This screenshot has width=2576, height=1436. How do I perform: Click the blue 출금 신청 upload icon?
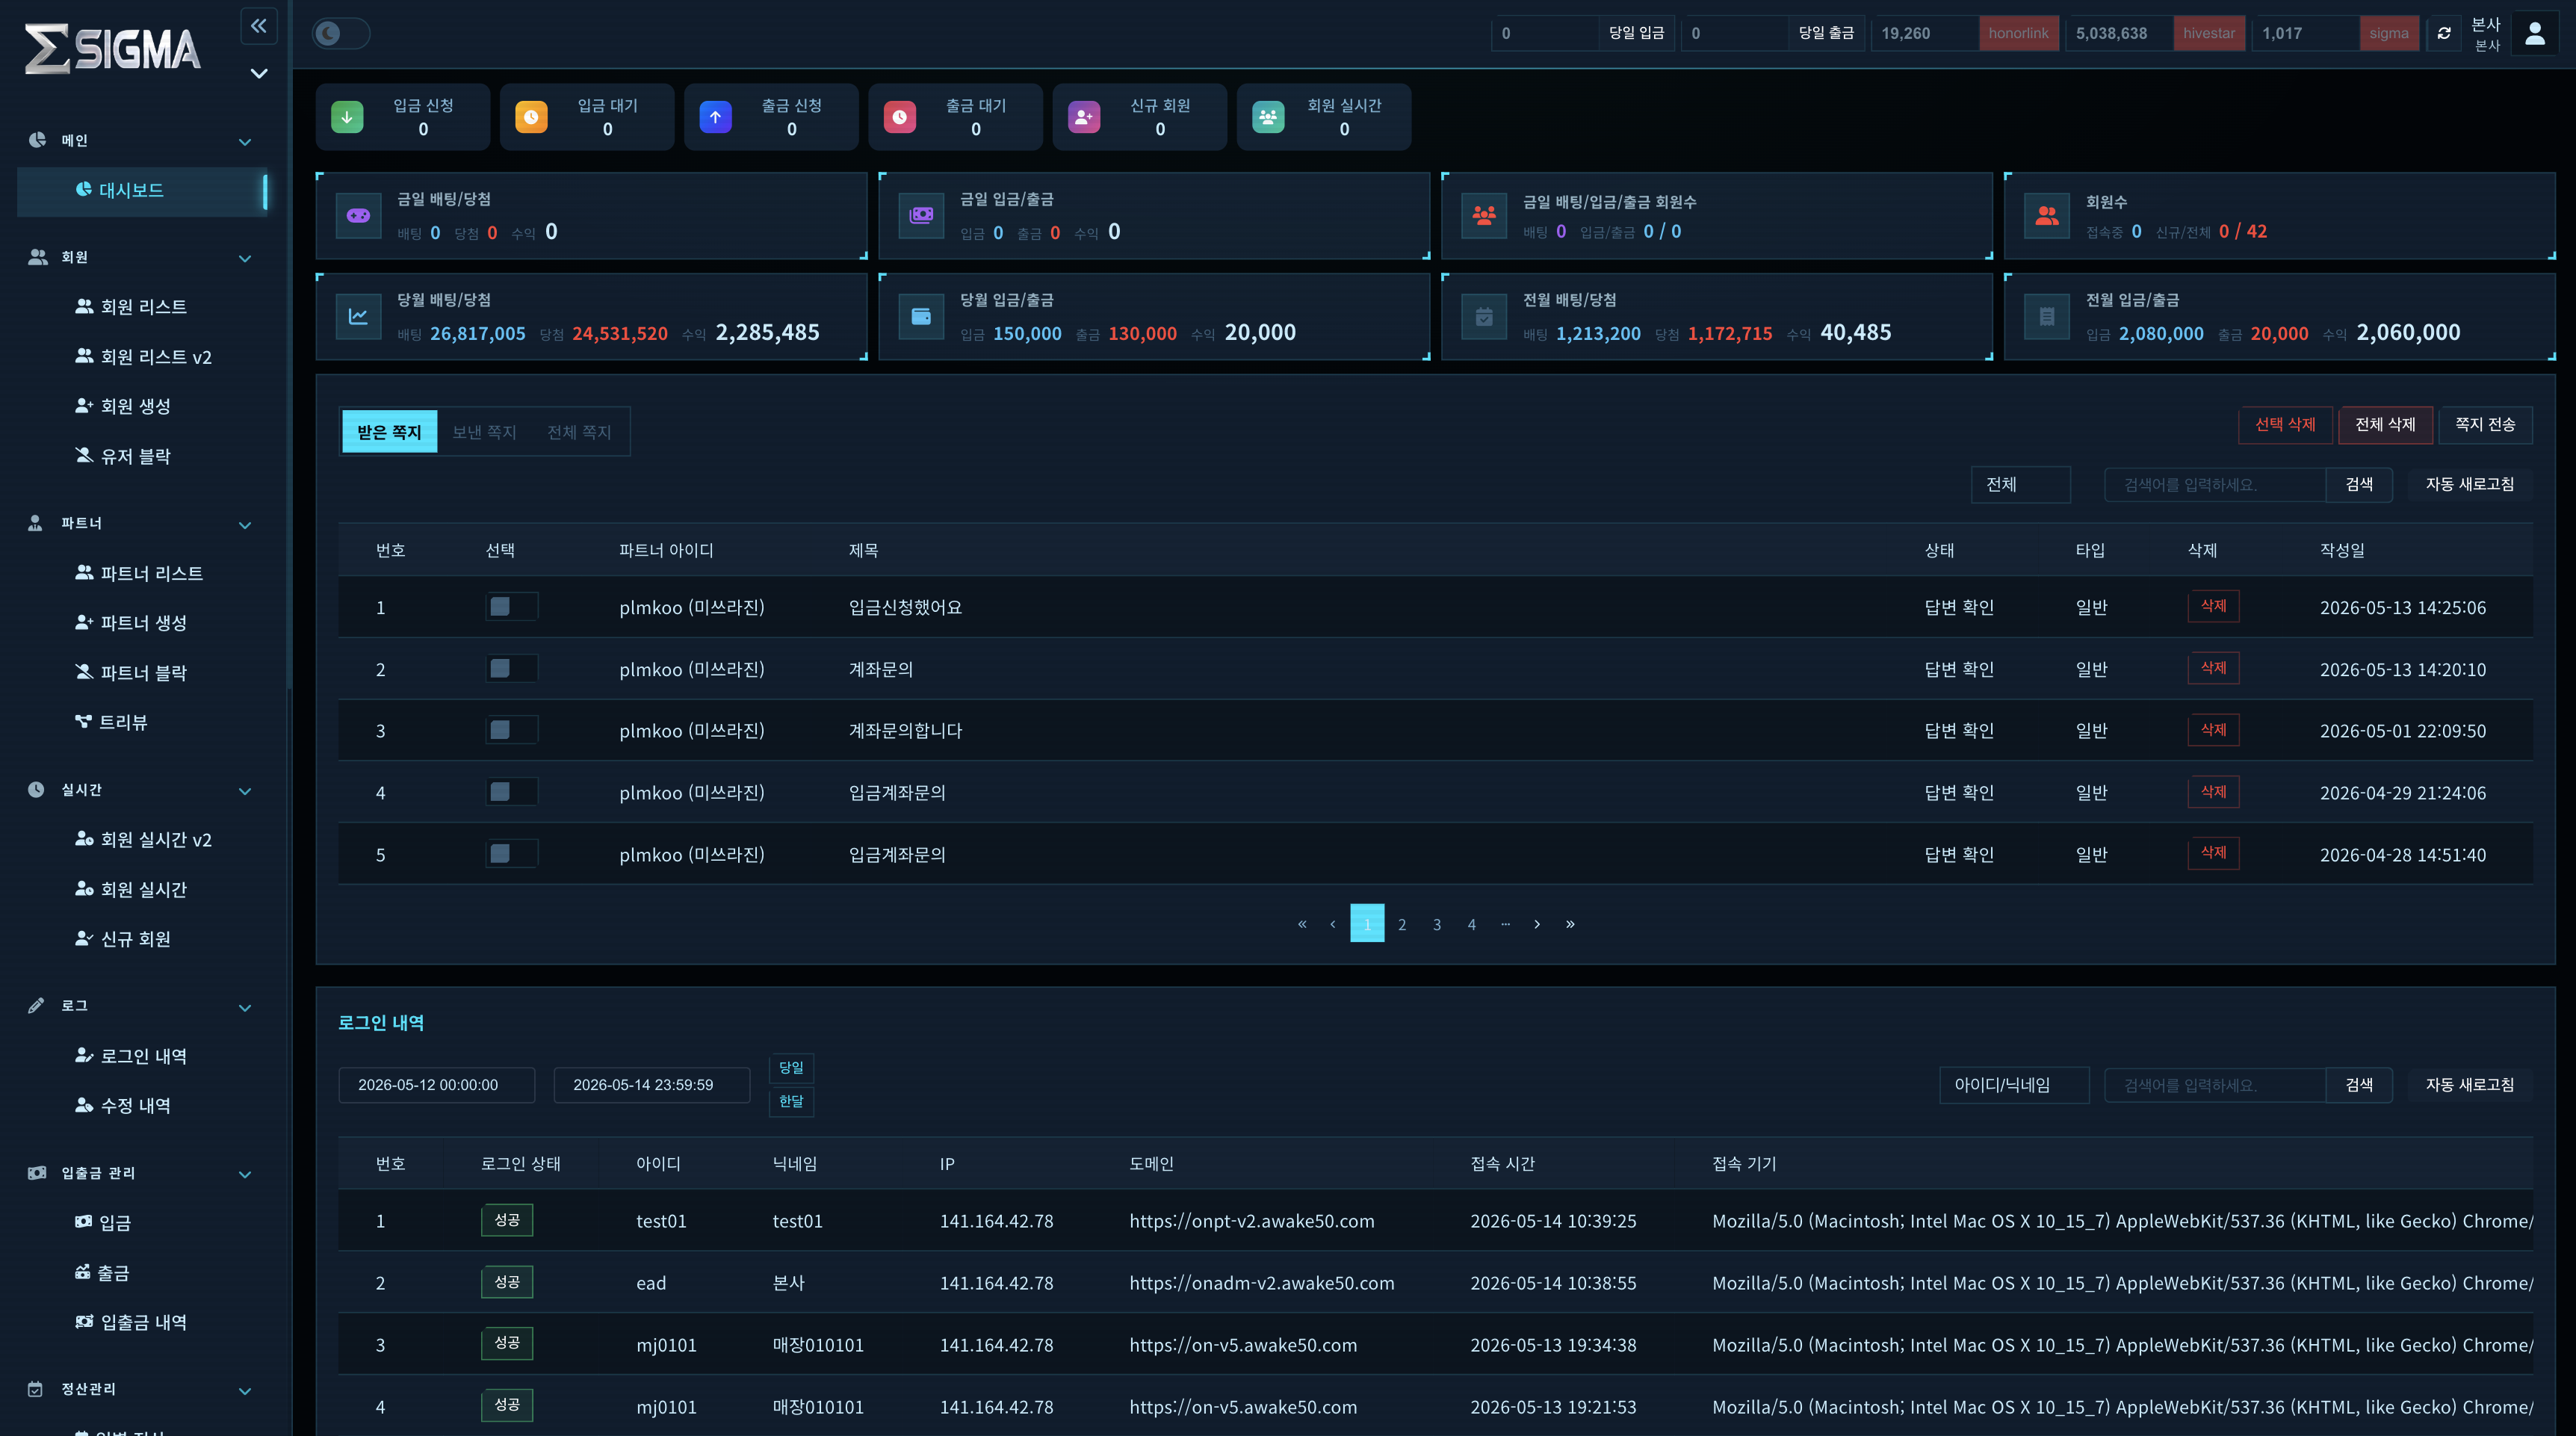(x=716, y=117)
